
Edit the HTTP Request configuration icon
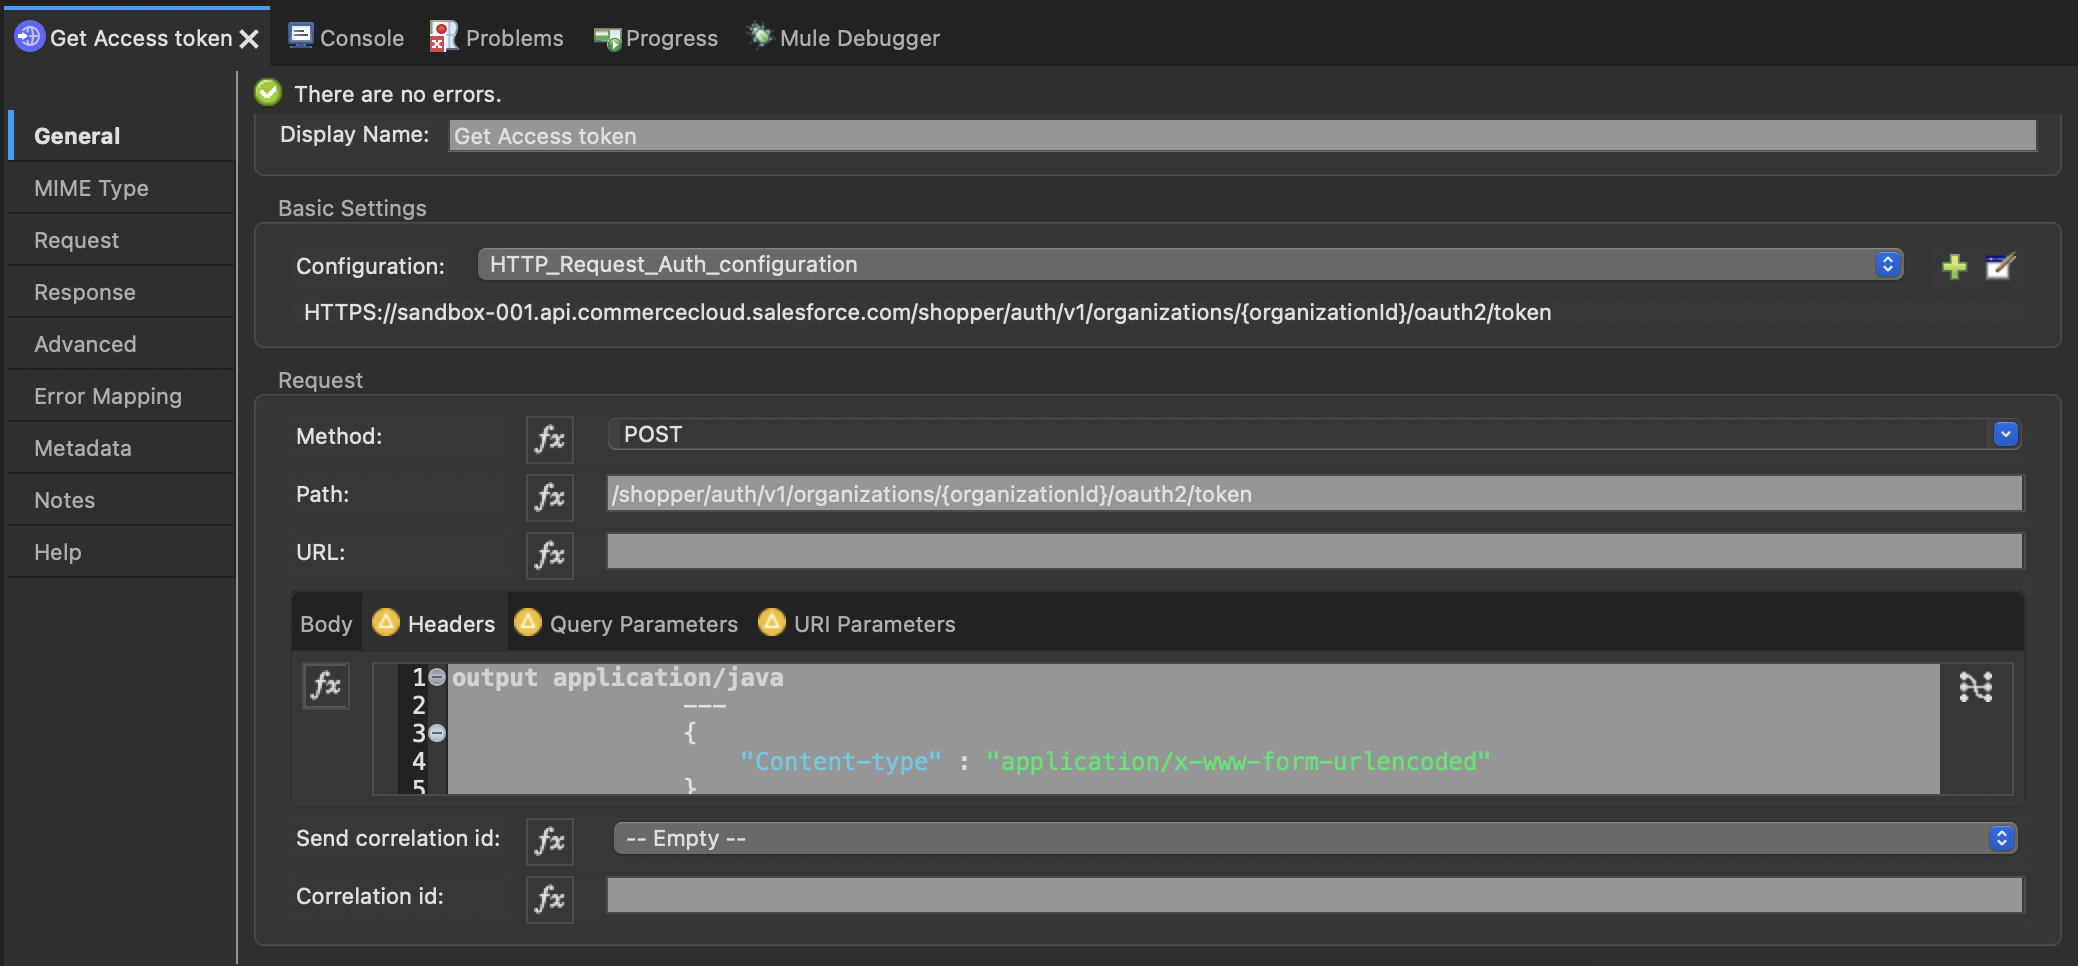[2000, 266]
